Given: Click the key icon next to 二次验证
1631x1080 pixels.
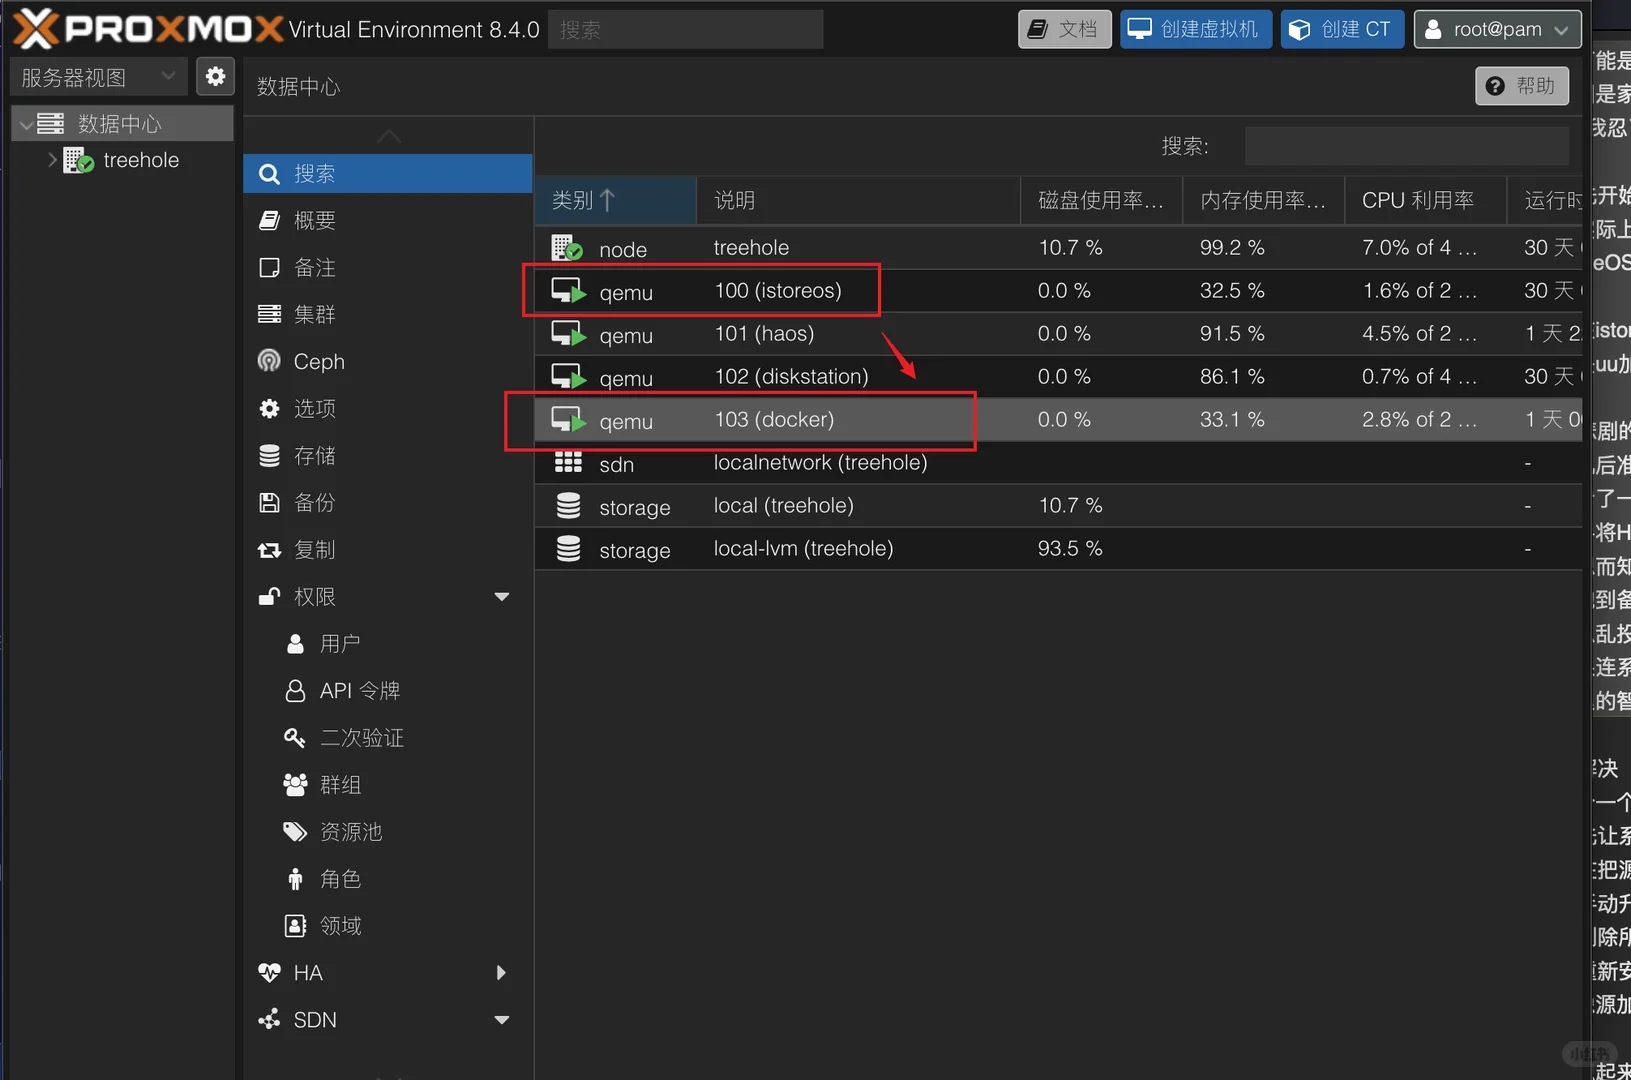Looking at the screenshot, I should tap(294, 737).
